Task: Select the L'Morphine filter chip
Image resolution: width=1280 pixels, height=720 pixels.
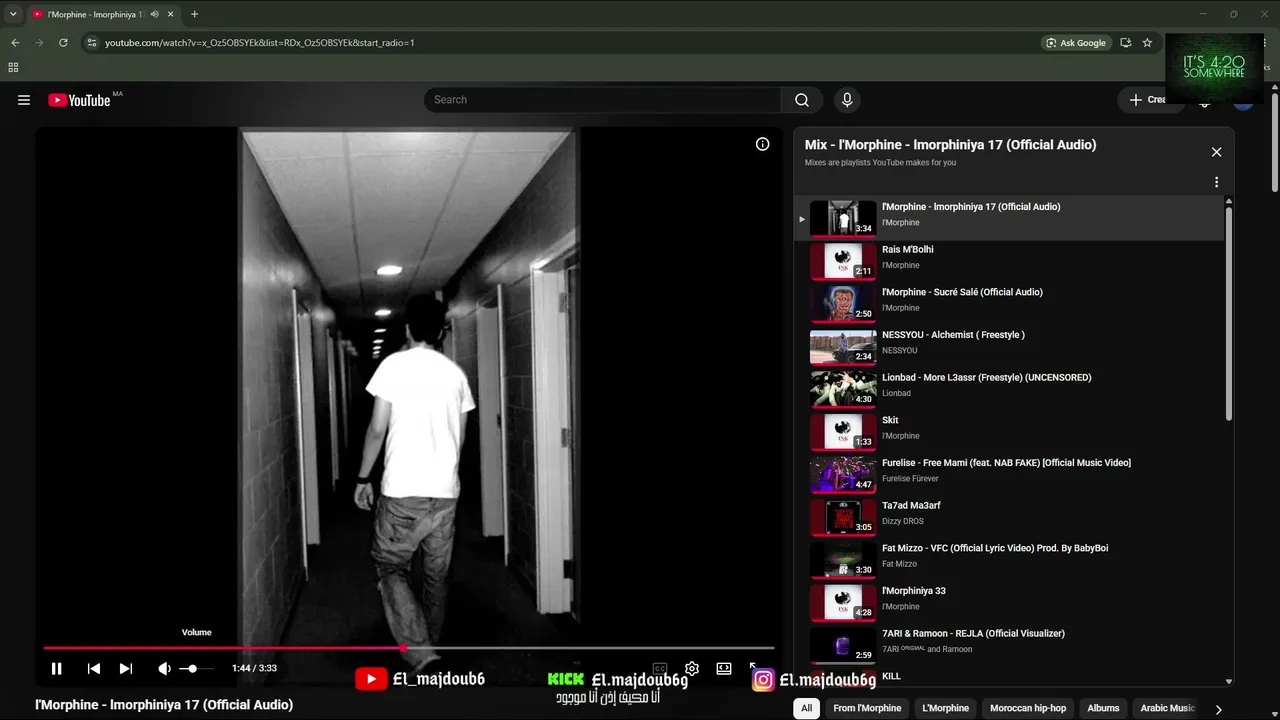Action: click(946, 708)
